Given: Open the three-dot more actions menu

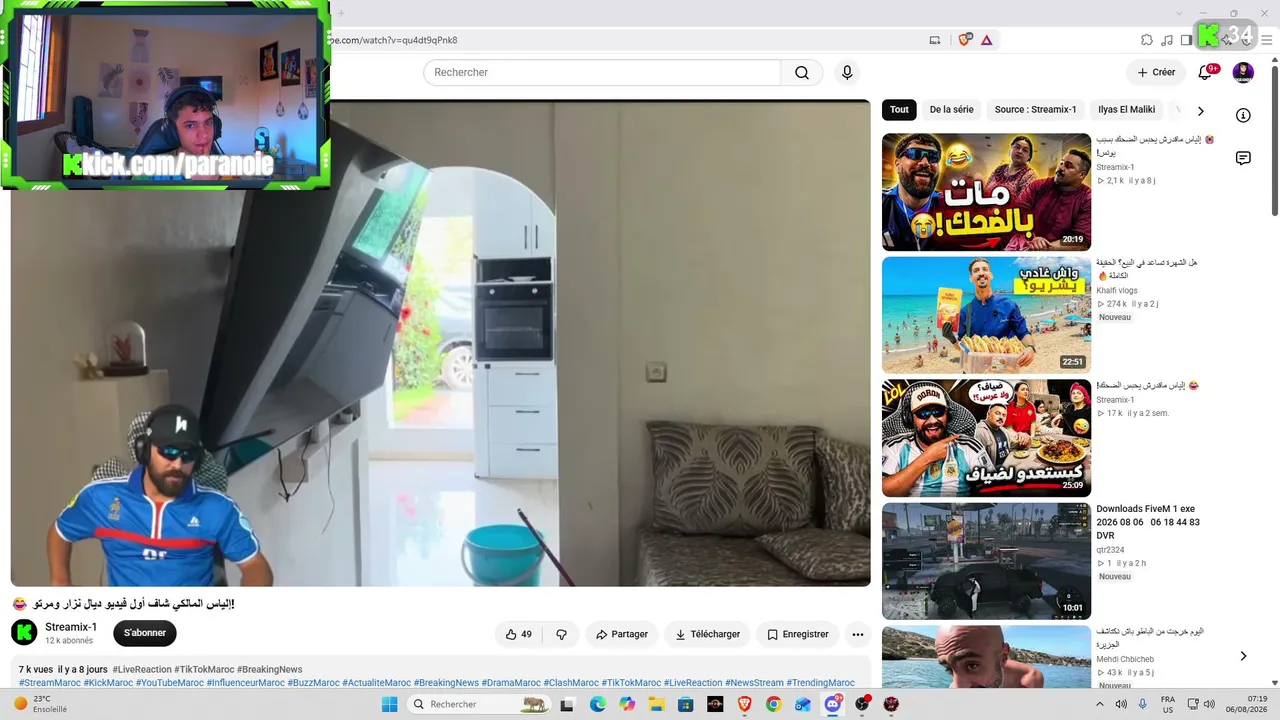Looking at the screenshot, I should point(857,634).
